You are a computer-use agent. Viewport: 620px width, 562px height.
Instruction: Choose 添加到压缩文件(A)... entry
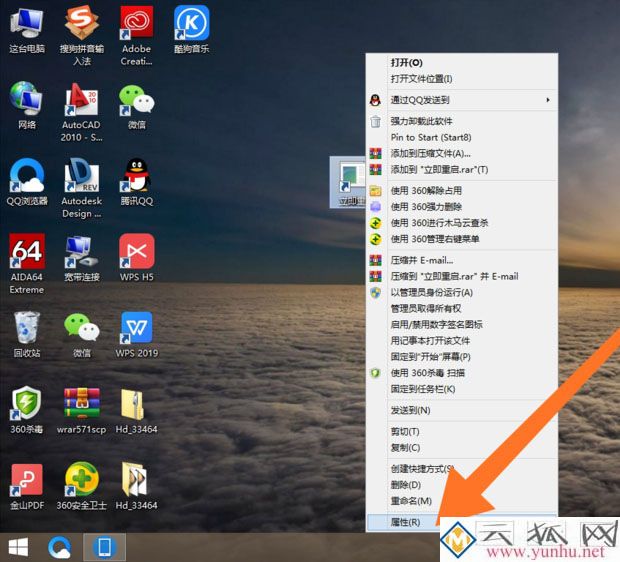click(x=462, y=153)
